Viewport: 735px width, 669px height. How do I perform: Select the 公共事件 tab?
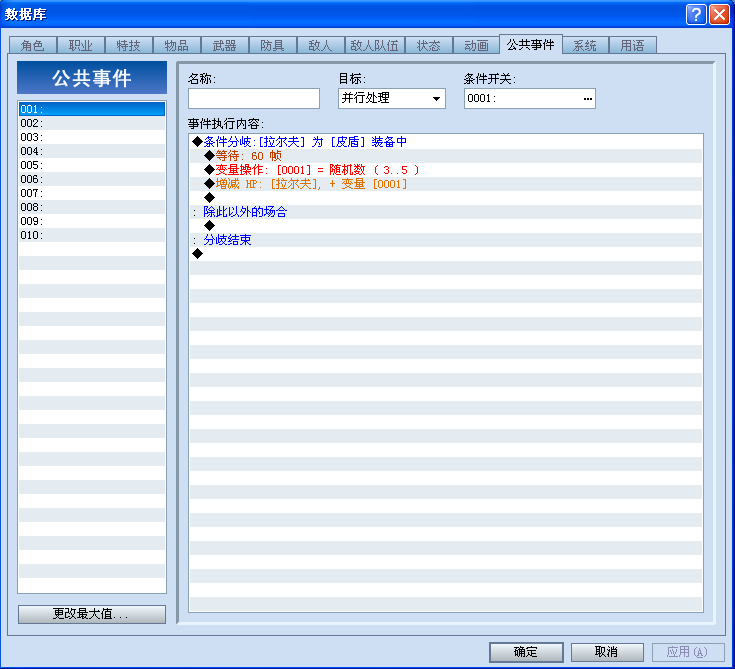(531, 45)
